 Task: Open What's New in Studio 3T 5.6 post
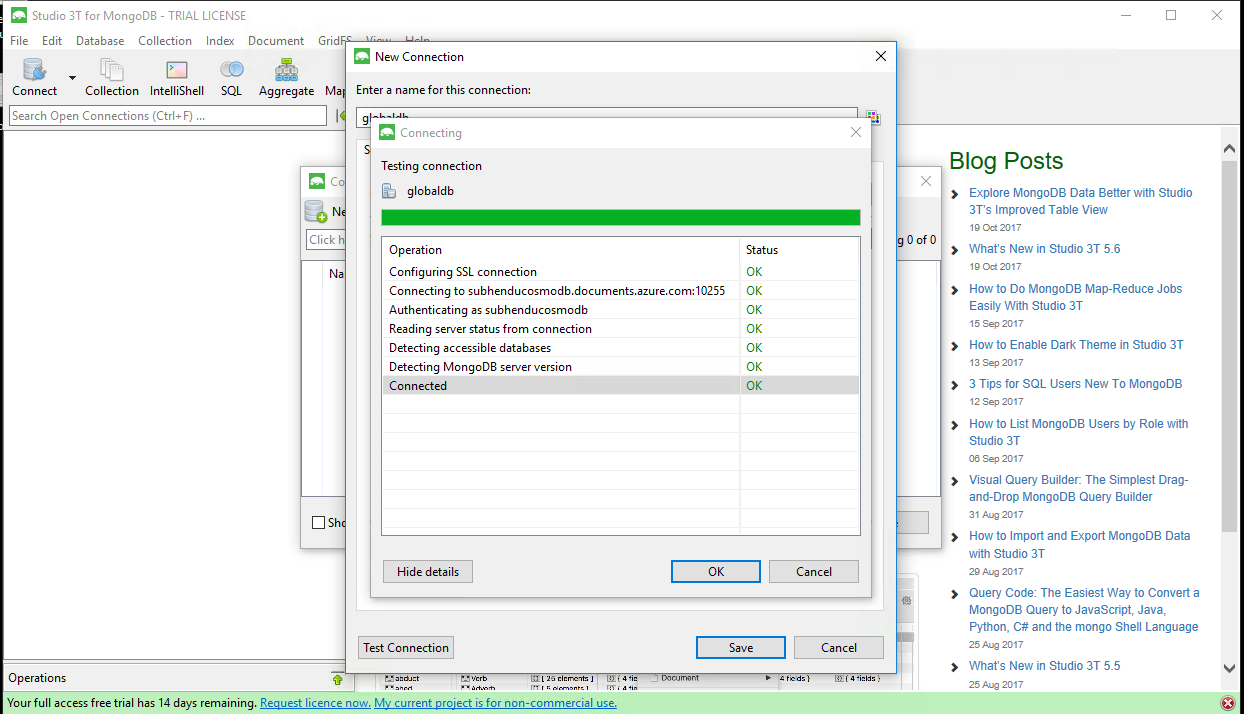[x=1044, y=249]
